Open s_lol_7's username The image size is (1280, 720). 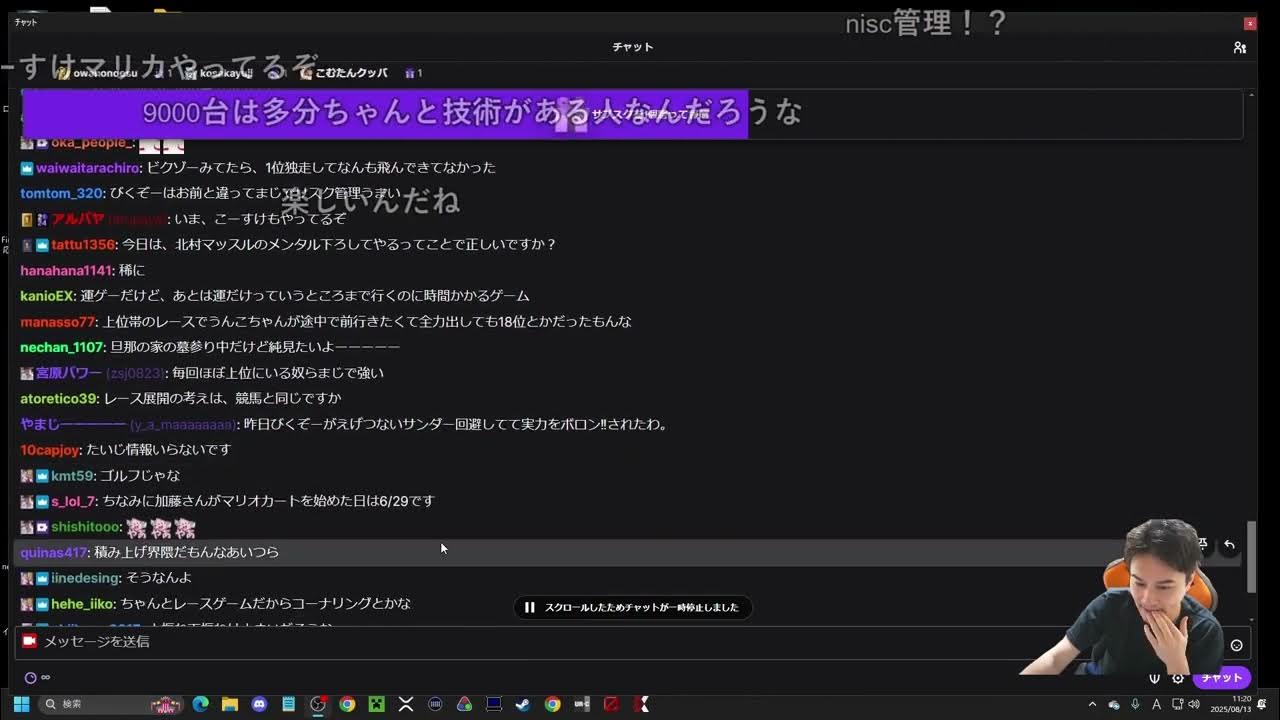point(73,501)
